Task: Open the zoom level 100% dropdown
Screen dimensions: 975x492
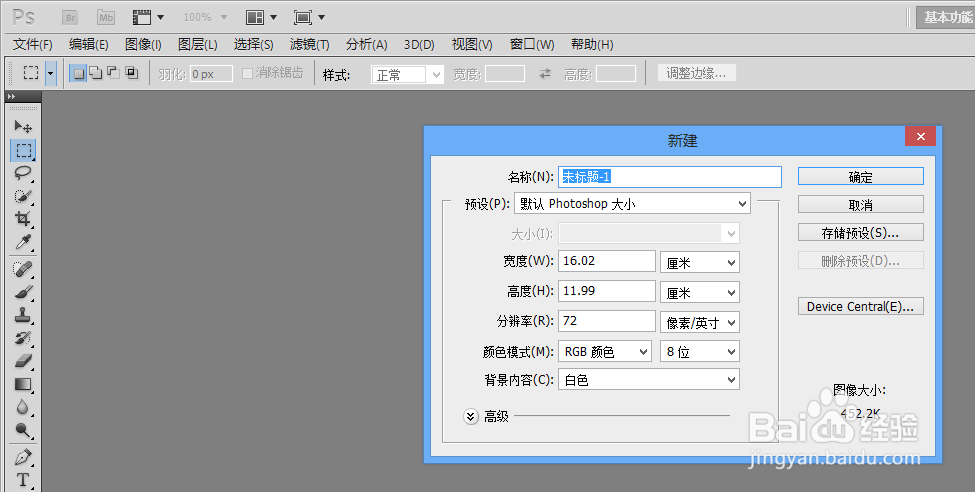Action: (205, 17)
